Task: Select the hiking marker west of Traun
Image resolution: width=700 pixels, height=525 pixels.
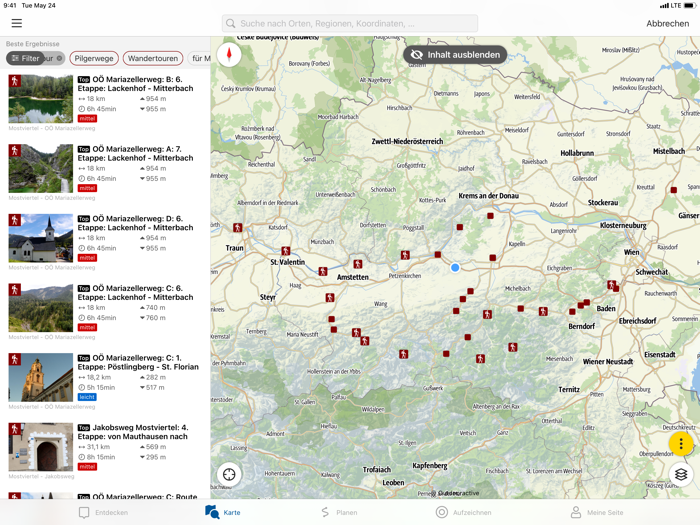Action: 238,228
